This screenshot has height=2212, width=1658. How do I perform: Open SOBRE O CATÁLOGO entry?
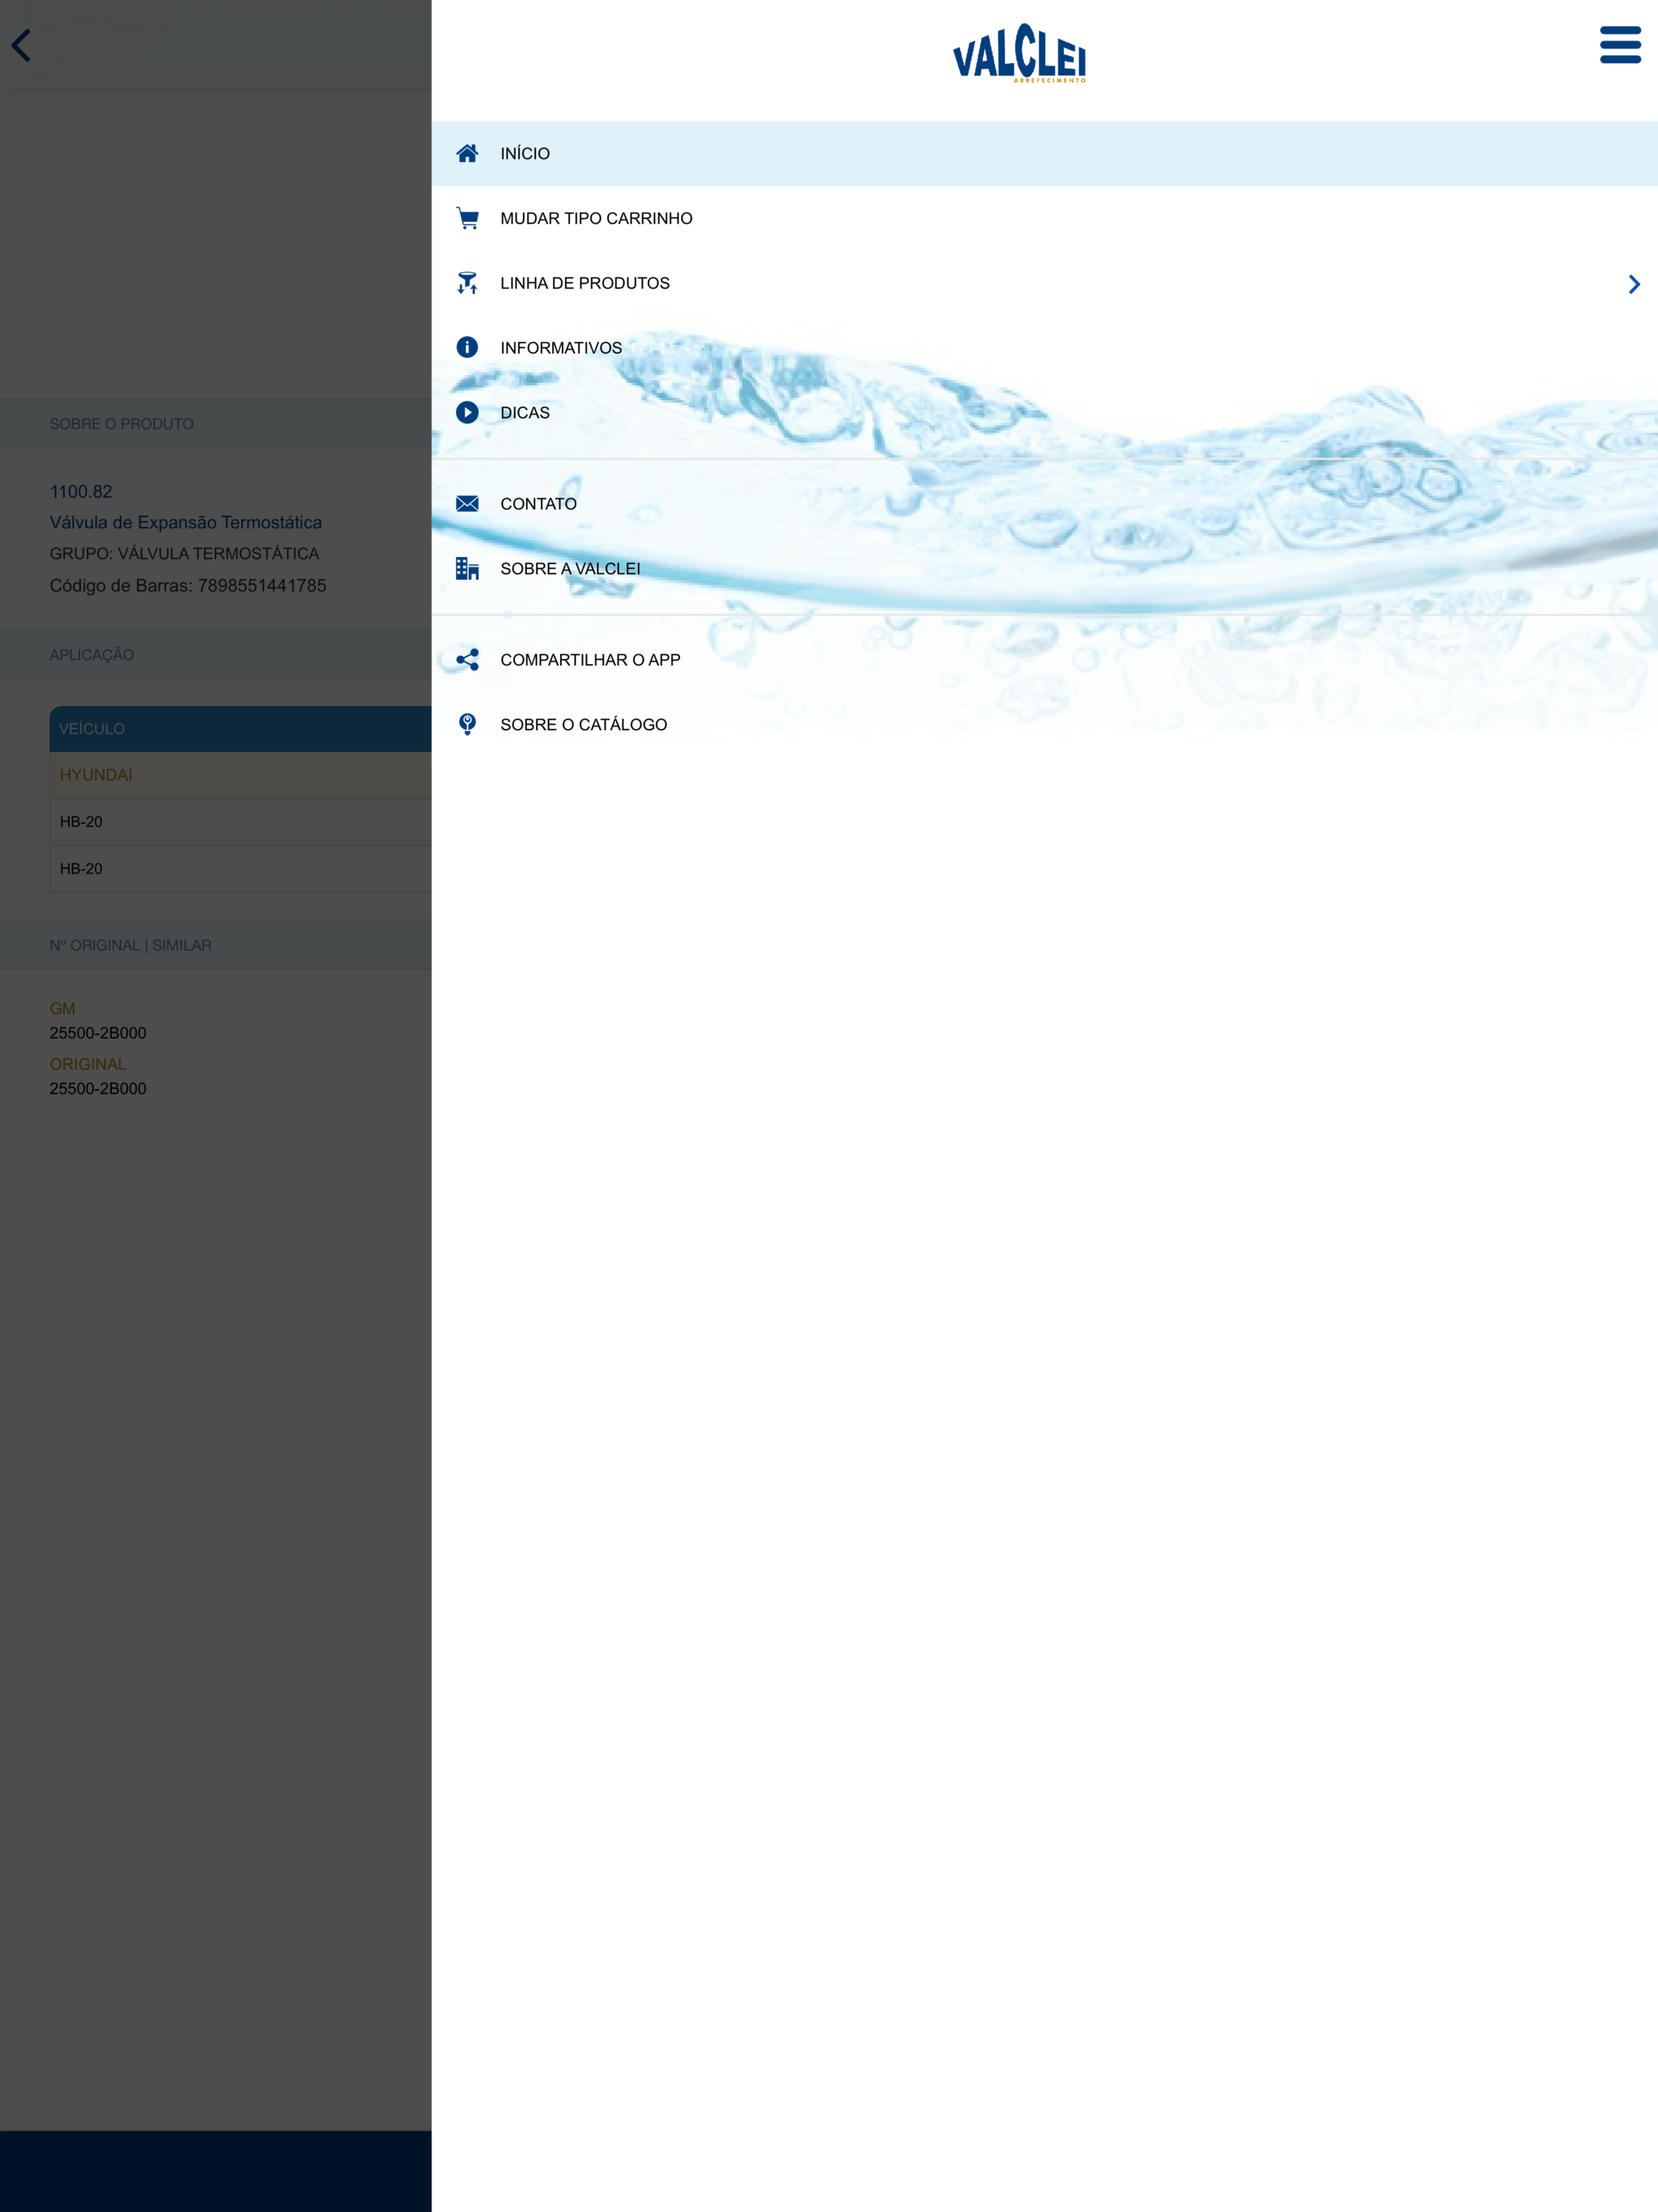click(x=1044, y=724)
